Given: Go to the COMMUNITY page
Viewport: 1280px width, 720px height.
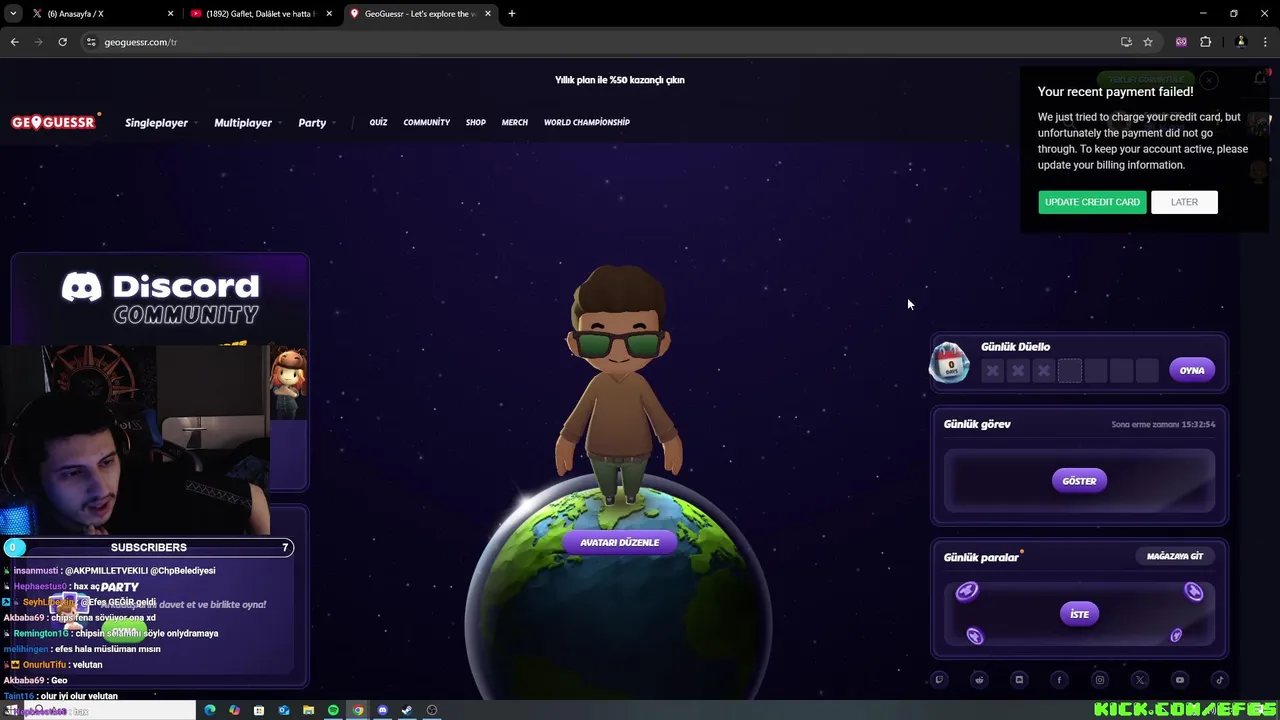Looking at the screenshot, I should [427, 122].
